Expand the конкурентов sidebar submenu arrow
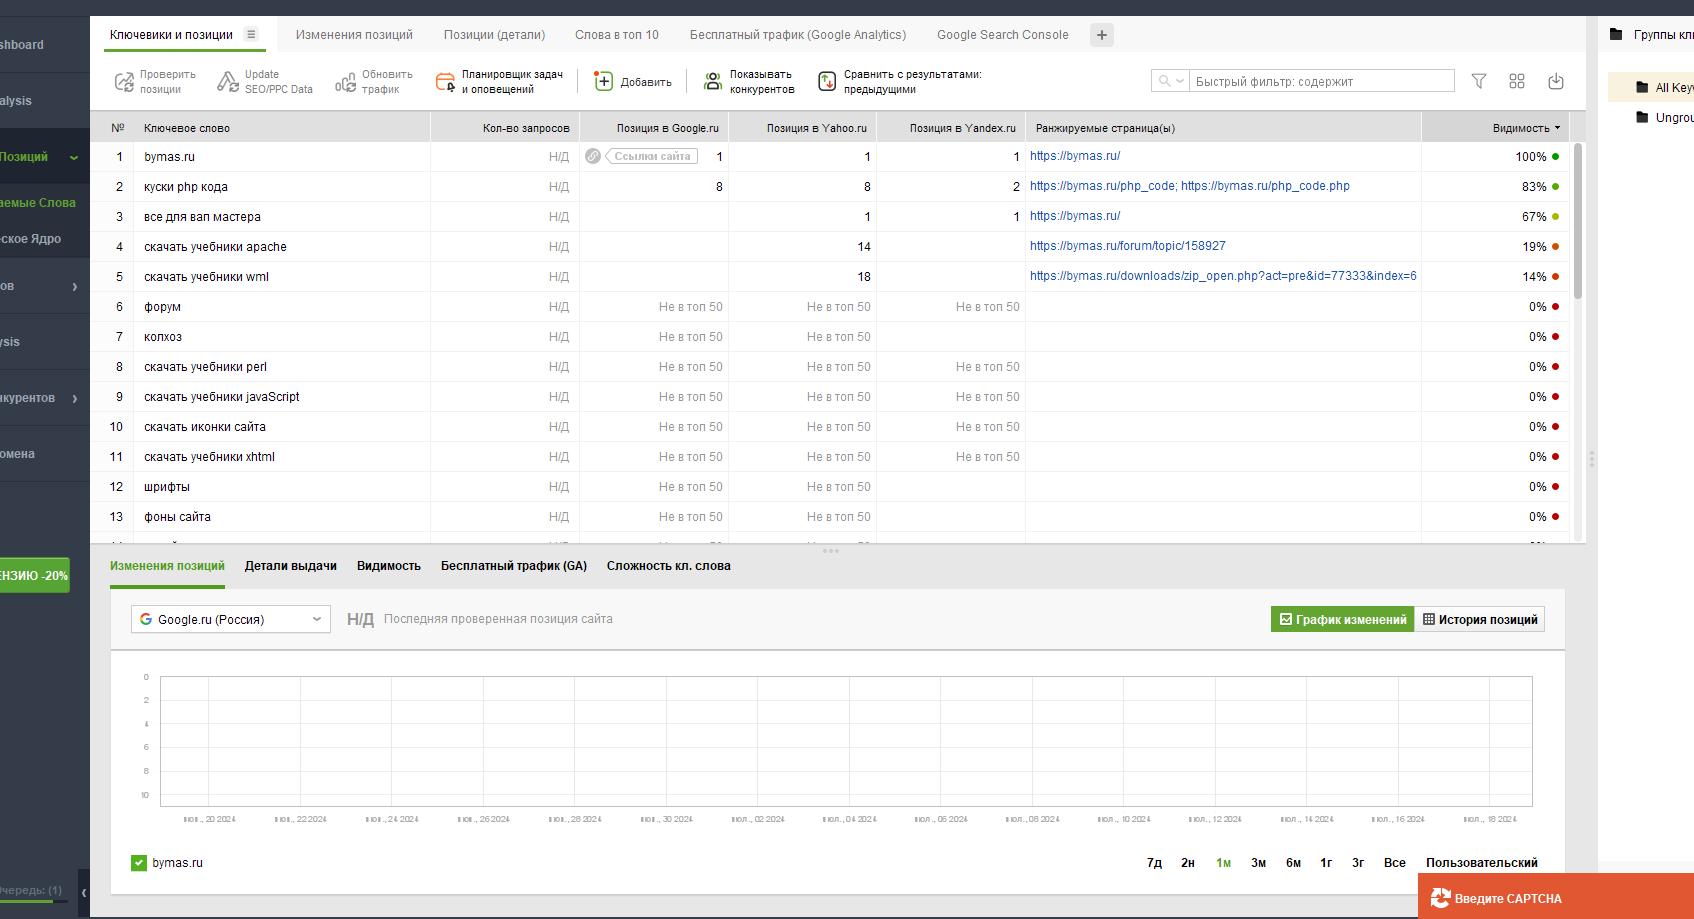Screen dimensions: 1694x919 pyautogui.click(x=75, y=398)
